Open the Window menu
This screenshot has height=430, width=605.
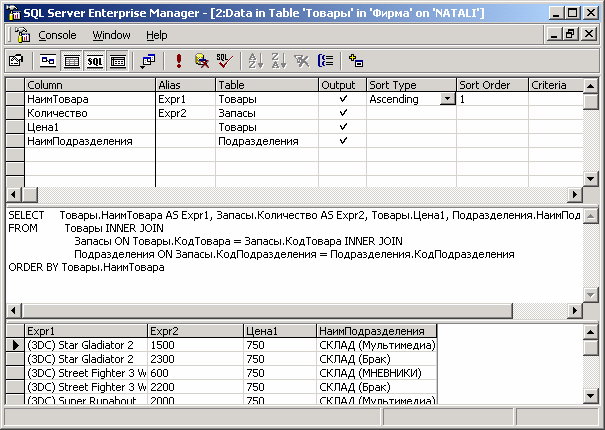(111, 35)
